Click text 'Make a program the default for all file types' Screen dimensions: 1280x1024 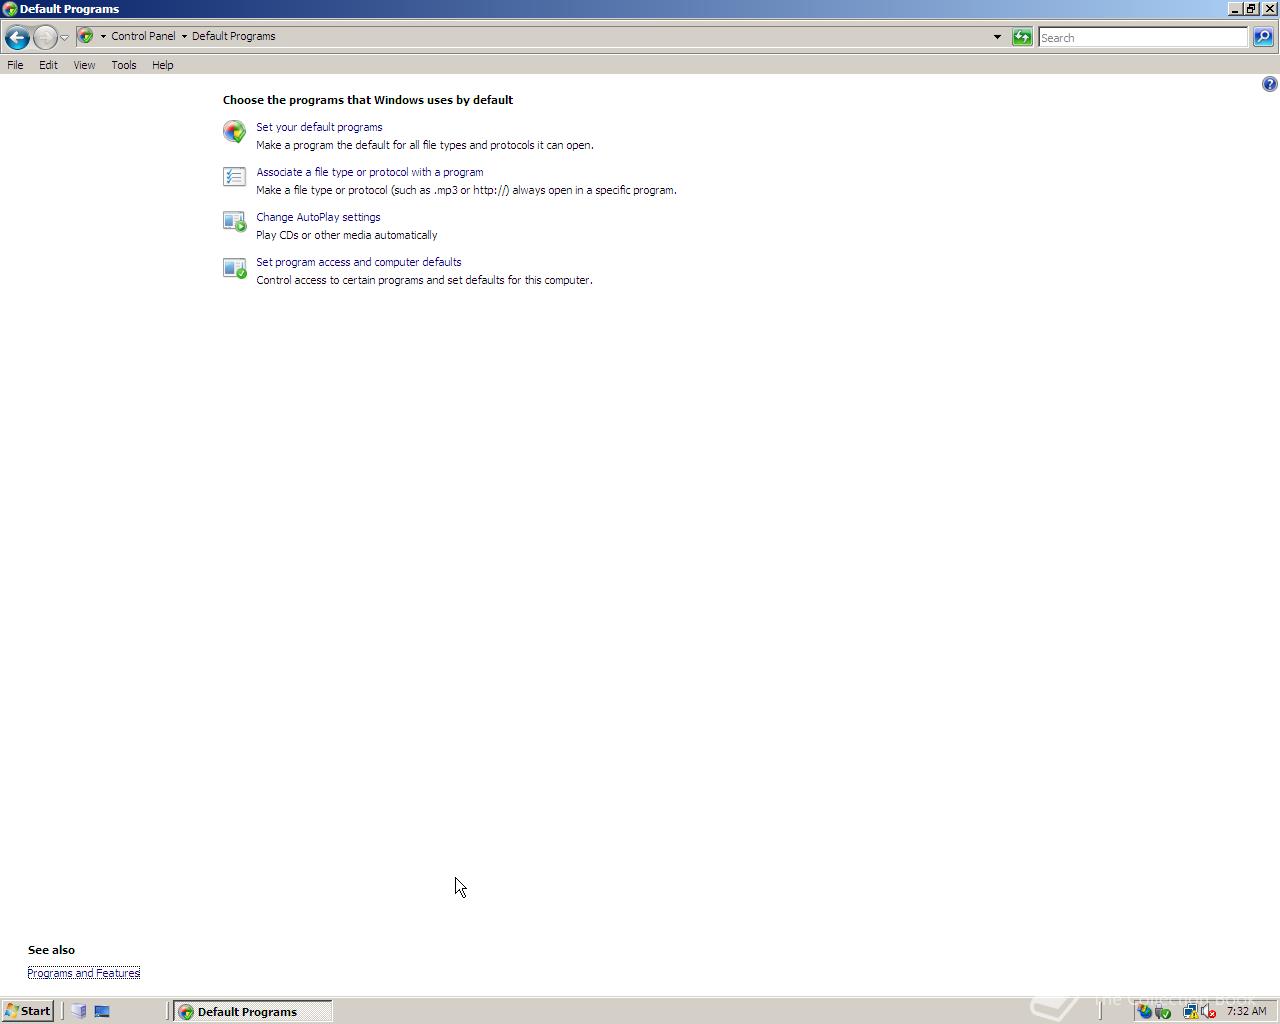coord(361,145)
